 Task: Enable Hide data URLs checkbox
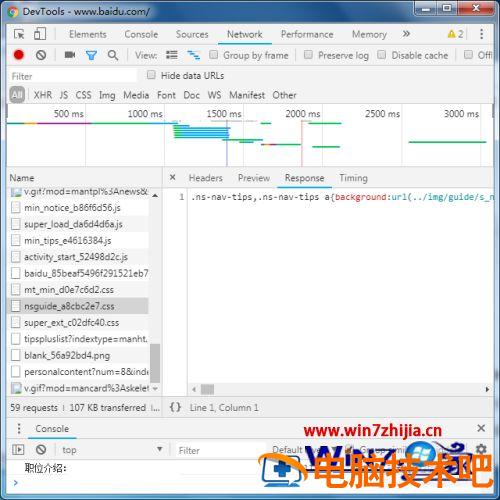pos(151,75)
